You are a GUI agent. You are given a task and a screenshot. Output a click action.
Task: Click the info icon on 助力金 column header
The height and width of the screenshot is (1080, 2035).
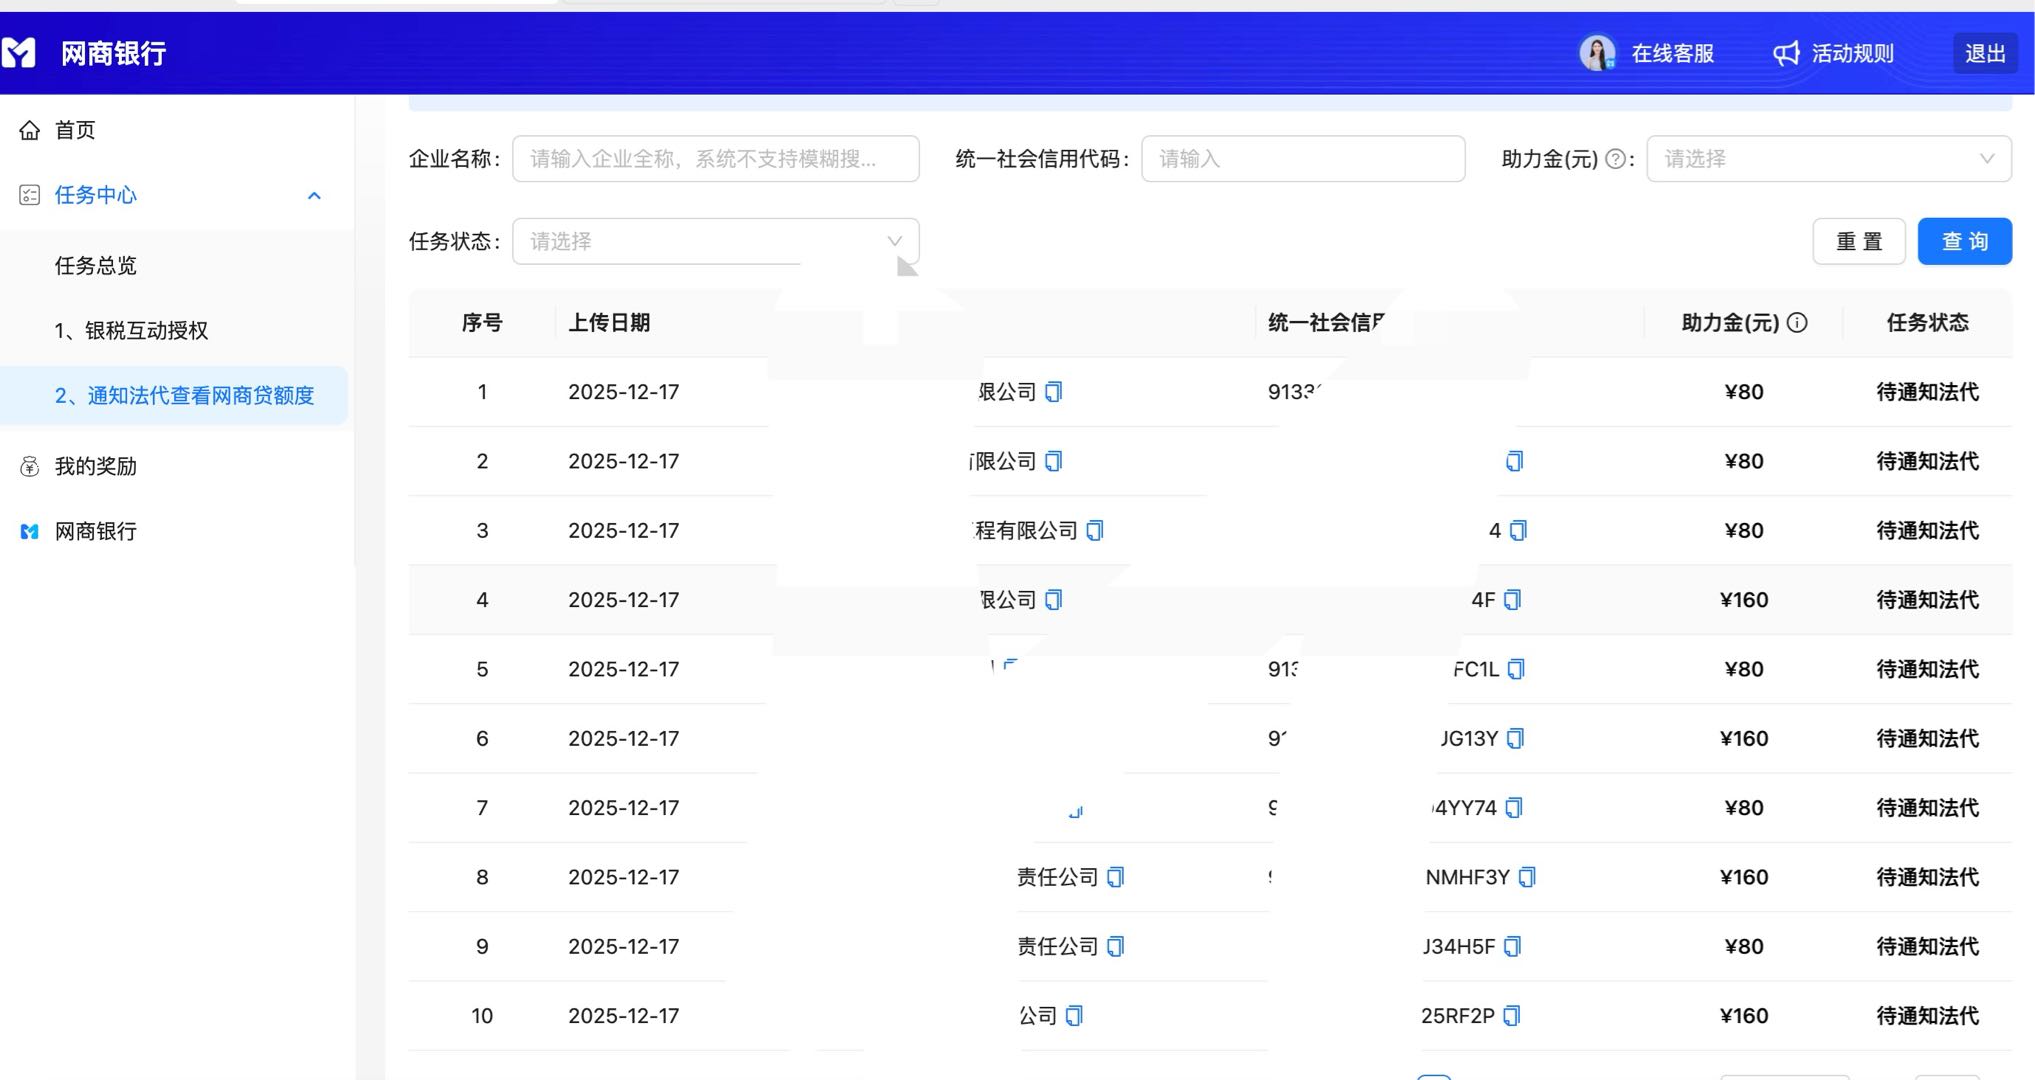point(1797,322)
